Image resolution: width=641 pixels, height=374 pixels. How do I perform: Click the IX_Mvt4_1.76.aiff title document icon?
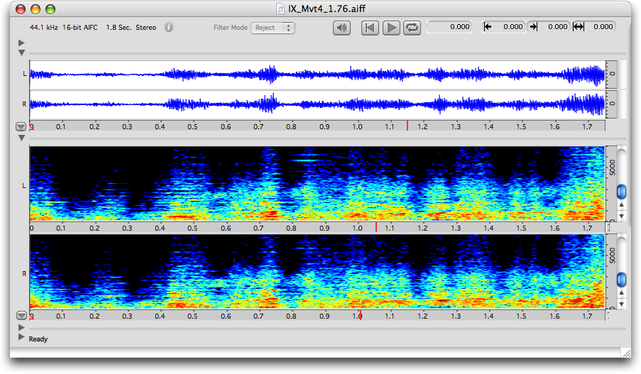280,9
